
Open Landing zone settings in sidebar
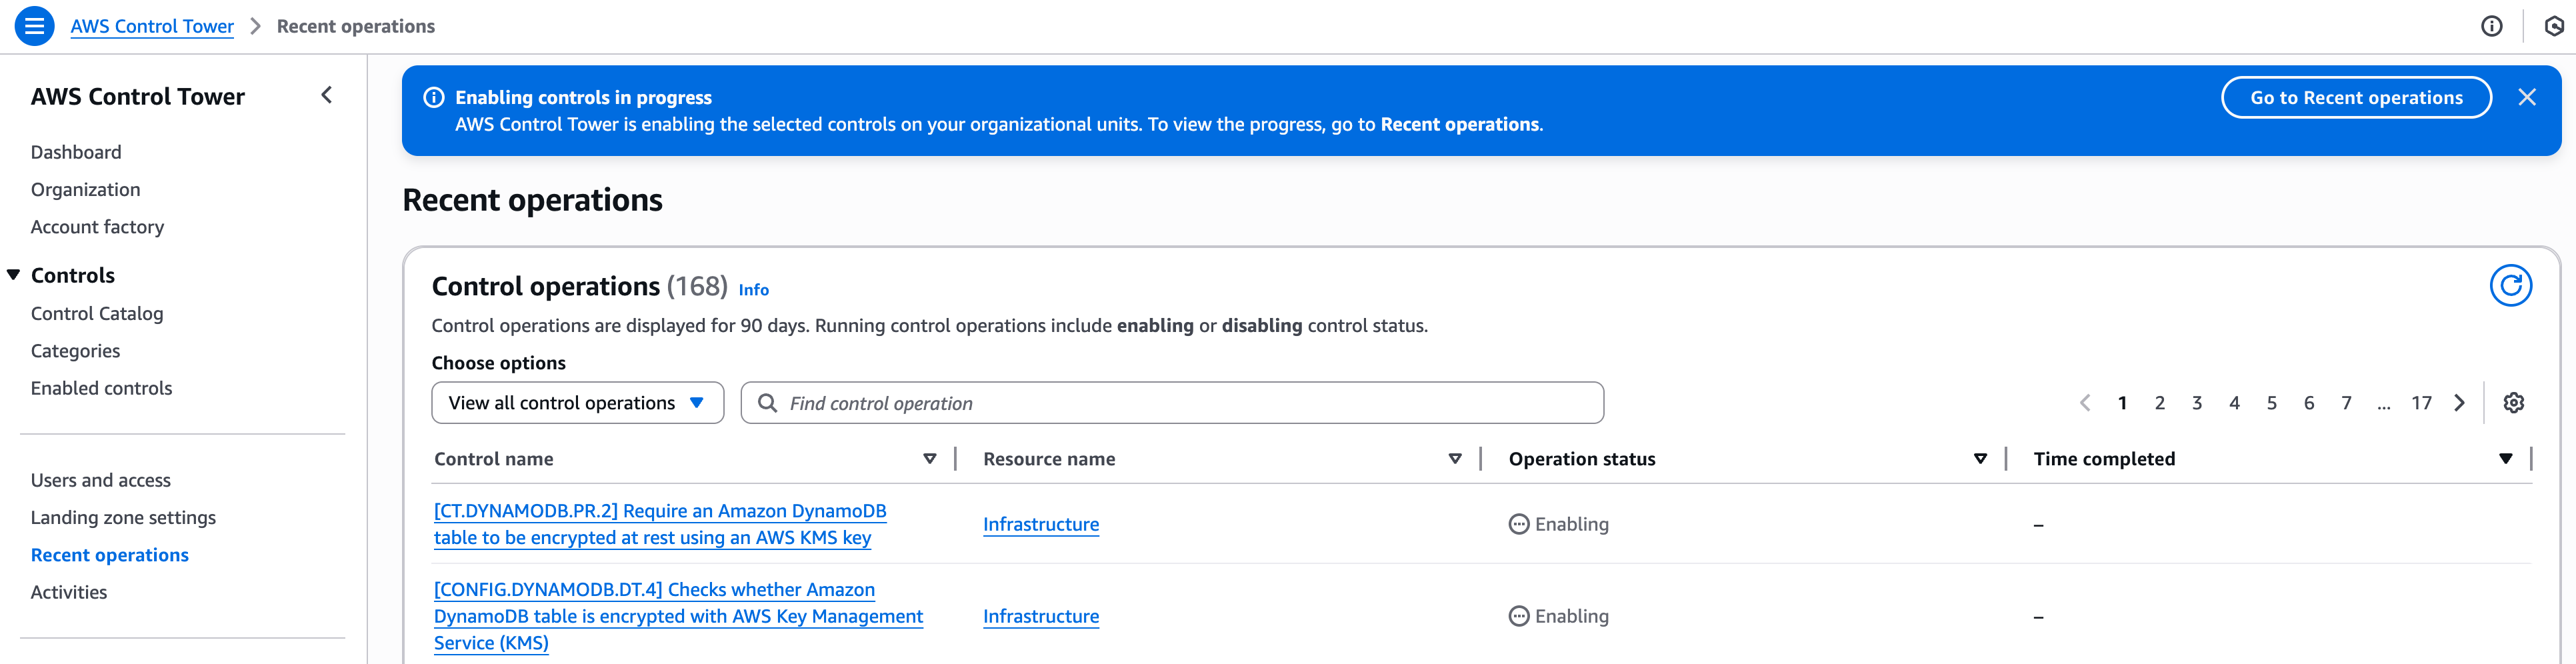pyautogui.click(x=123, y=517)
